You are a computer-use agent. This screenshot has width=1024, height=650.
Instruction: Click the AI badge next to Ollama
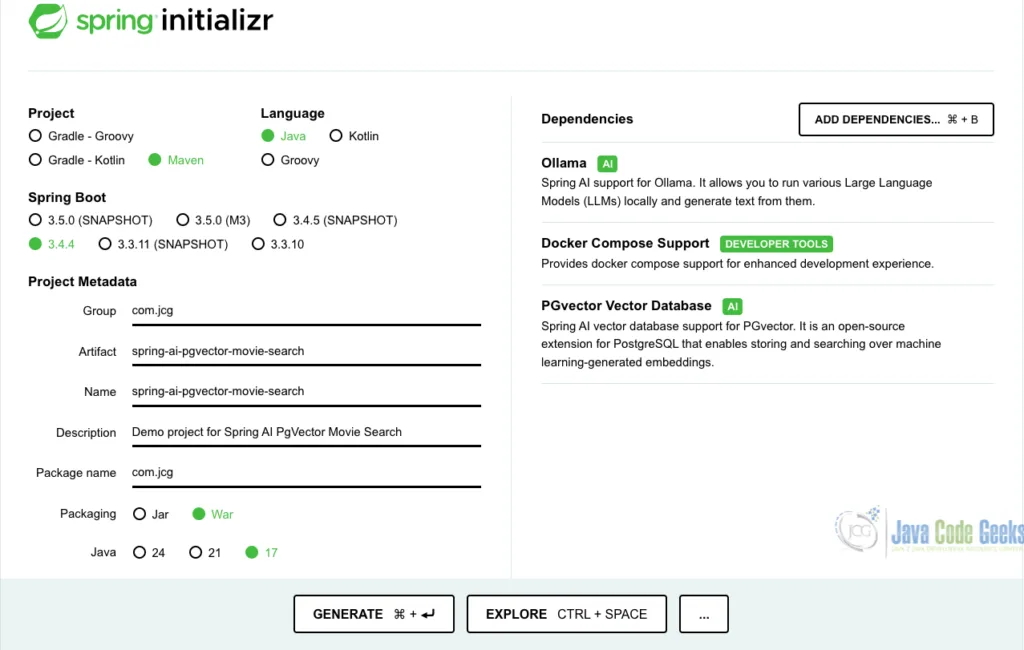607,164
